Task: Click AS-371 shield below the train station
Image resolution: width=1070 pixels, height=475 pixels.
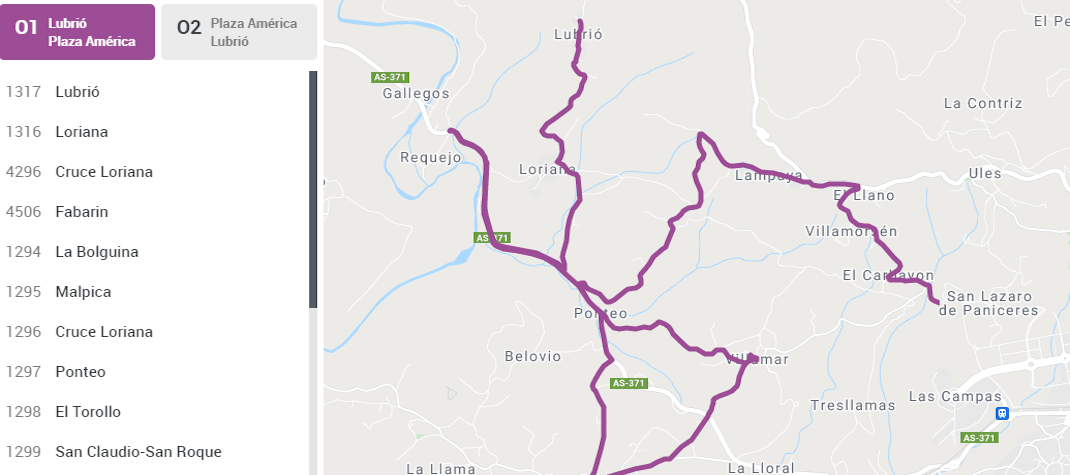Action: click(x=979, y=438)
